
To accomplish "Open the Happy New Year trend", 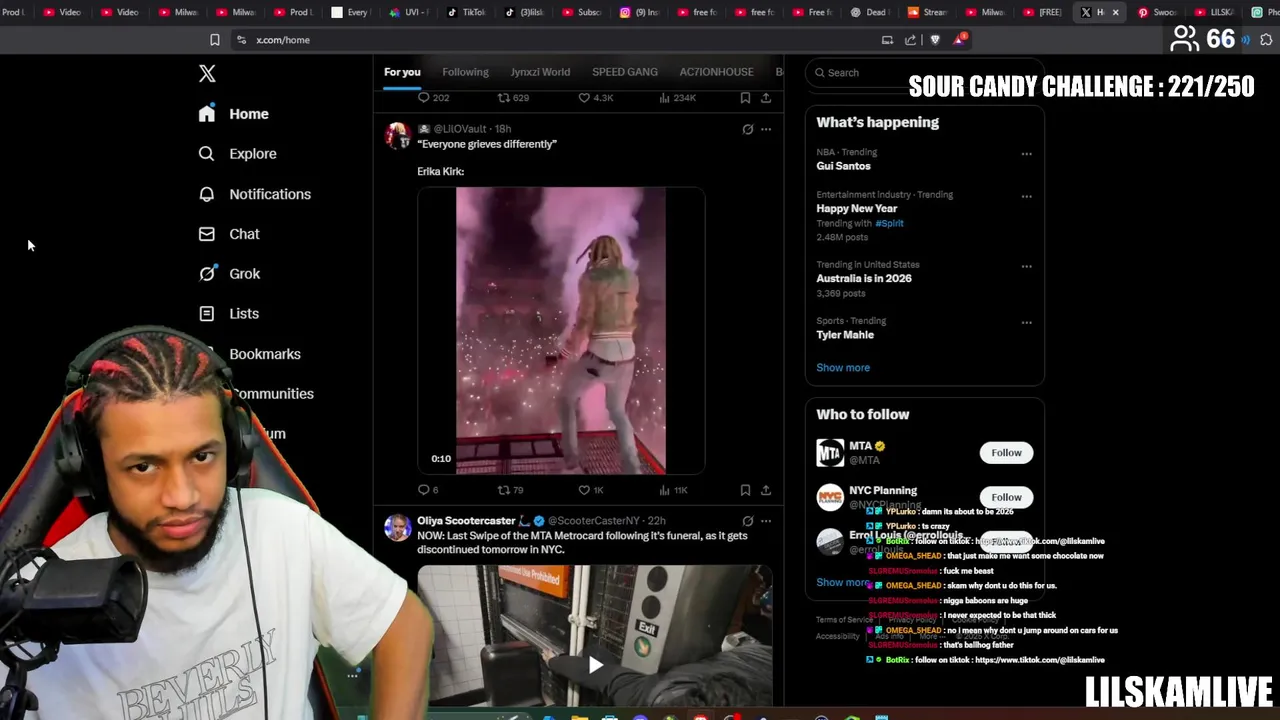I will pyautogui.click(x=857, y=208).
